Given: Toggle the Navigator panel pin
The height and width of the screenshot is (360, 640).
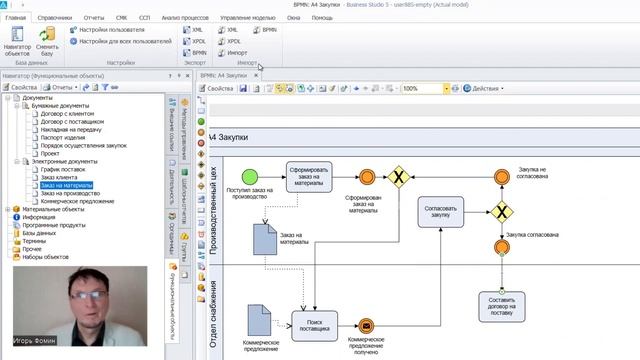Looking at the screenshot, I should tap(179, 76).
